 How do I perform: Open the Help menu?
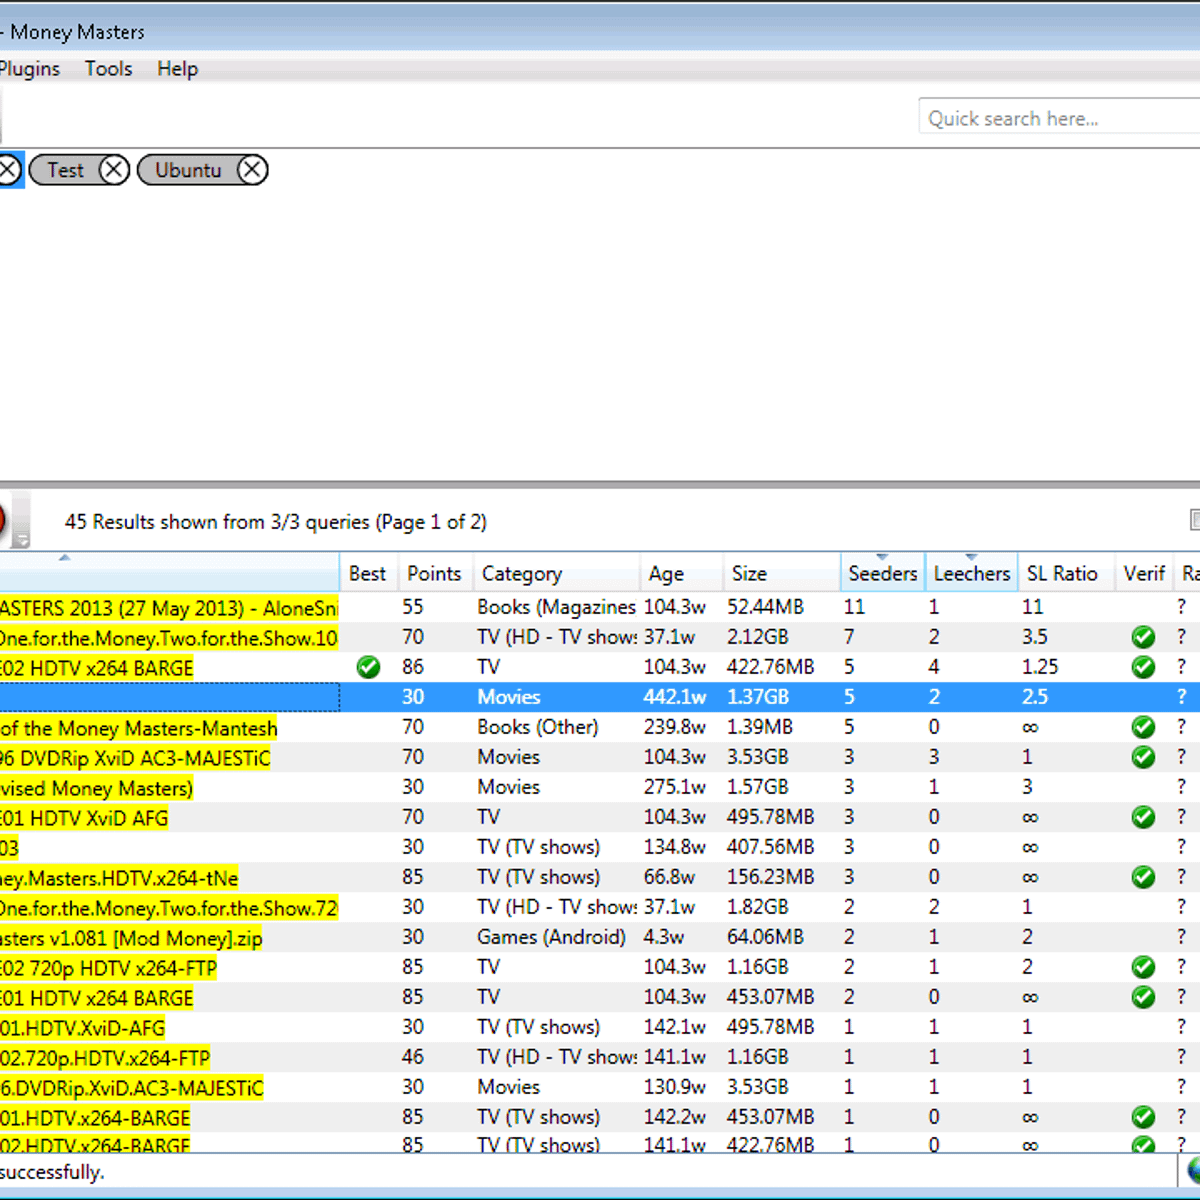tap(177, 69)
